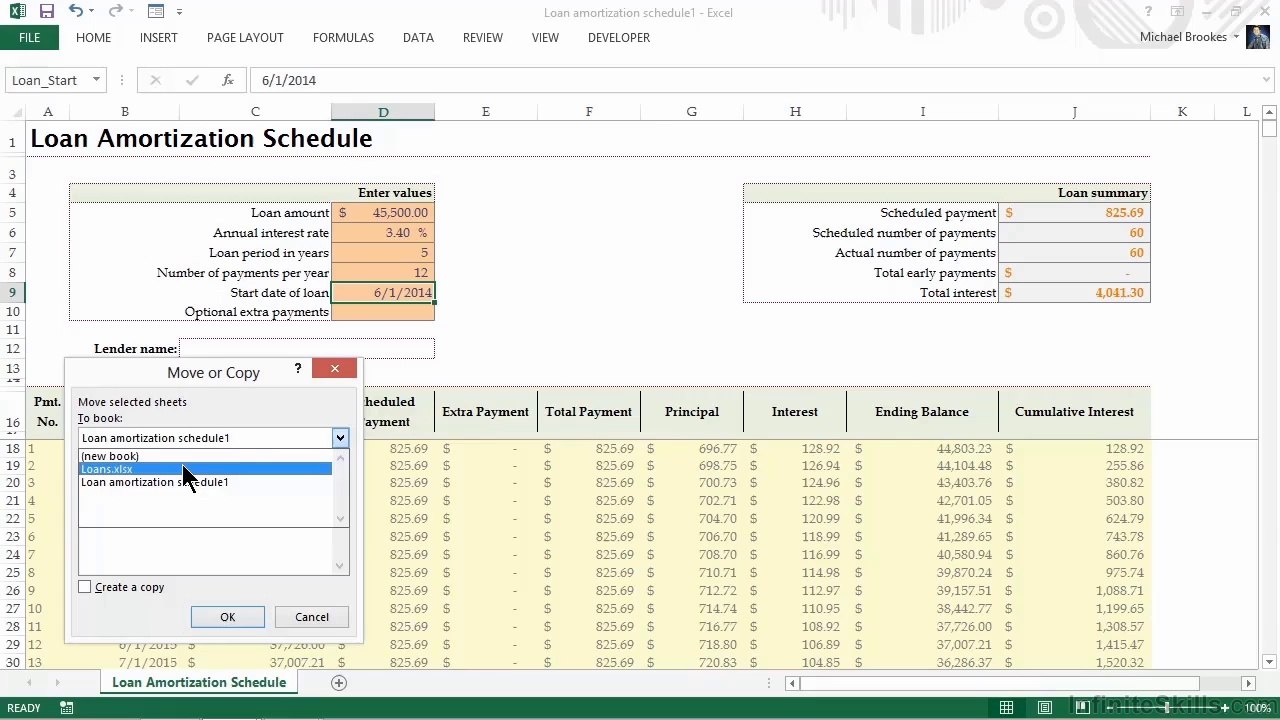This screenshot has width=1280, height=720.
Task: Click the Lender name input cell
Action: click(x=307, y=348)
